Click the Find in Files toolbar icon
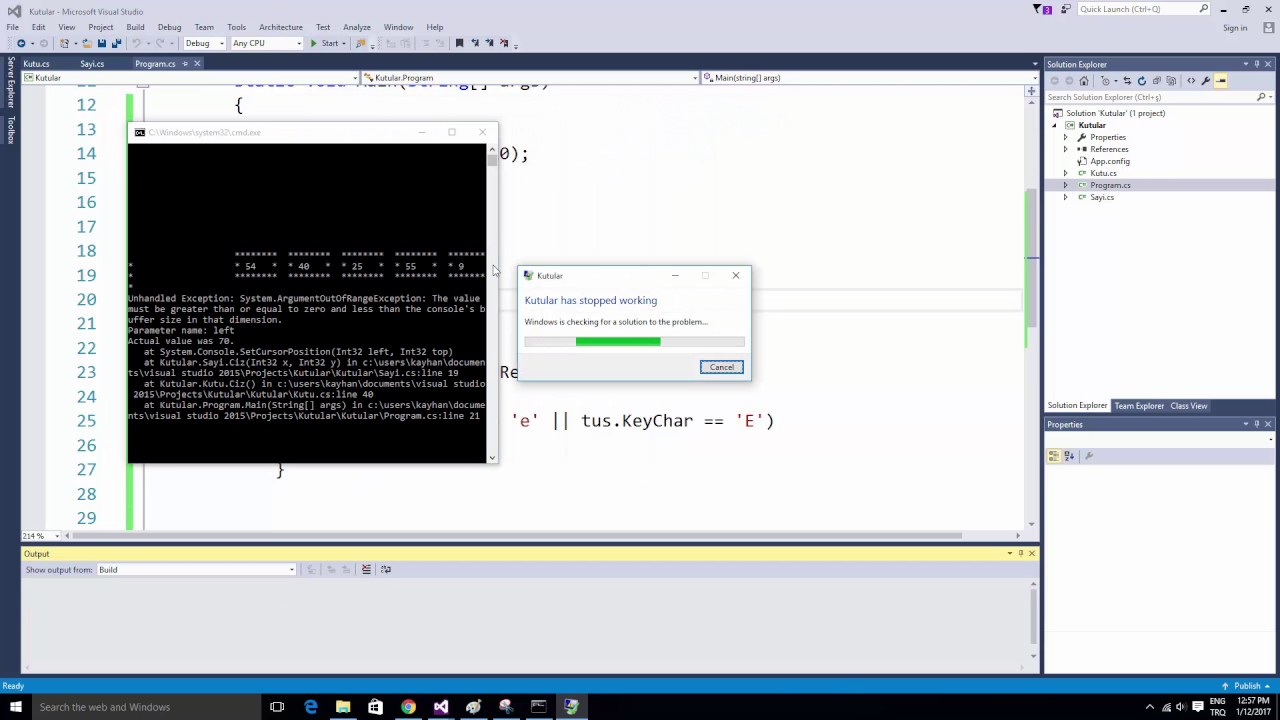The image size is (1280, 720). click(360, 43)
